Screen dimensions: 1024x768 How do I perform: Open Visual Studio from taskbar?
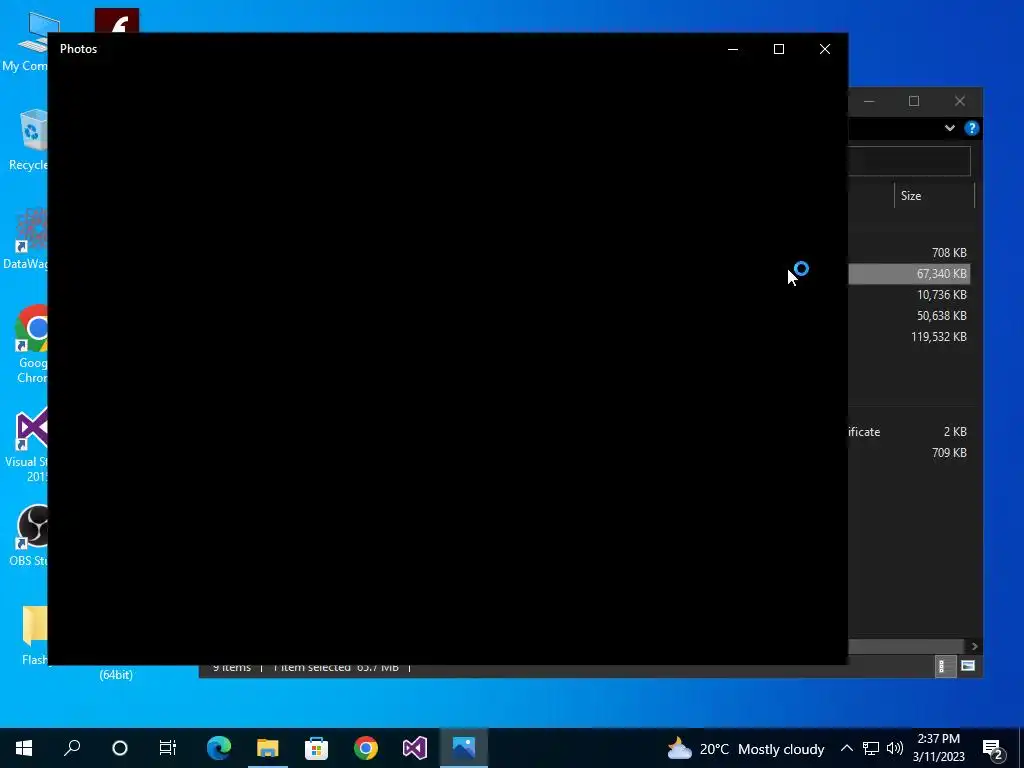(x=415, y=748)
